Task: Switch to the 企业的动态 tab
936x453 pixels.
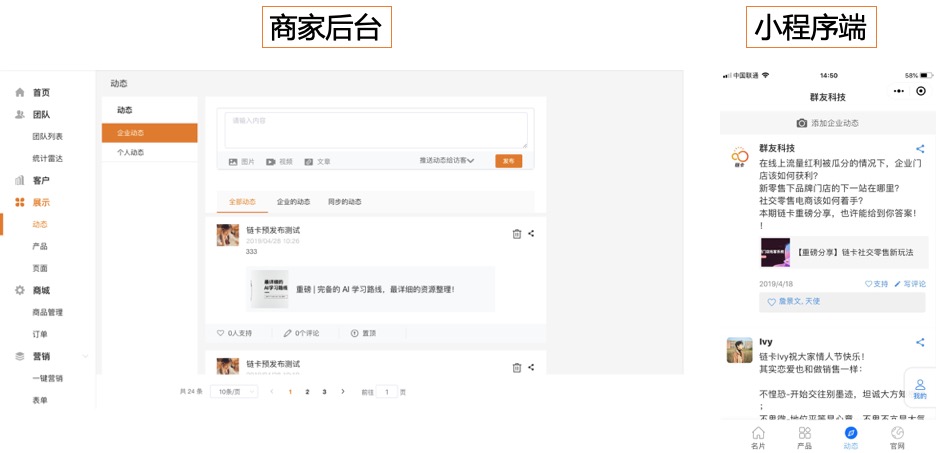Action: coord(293,201)
